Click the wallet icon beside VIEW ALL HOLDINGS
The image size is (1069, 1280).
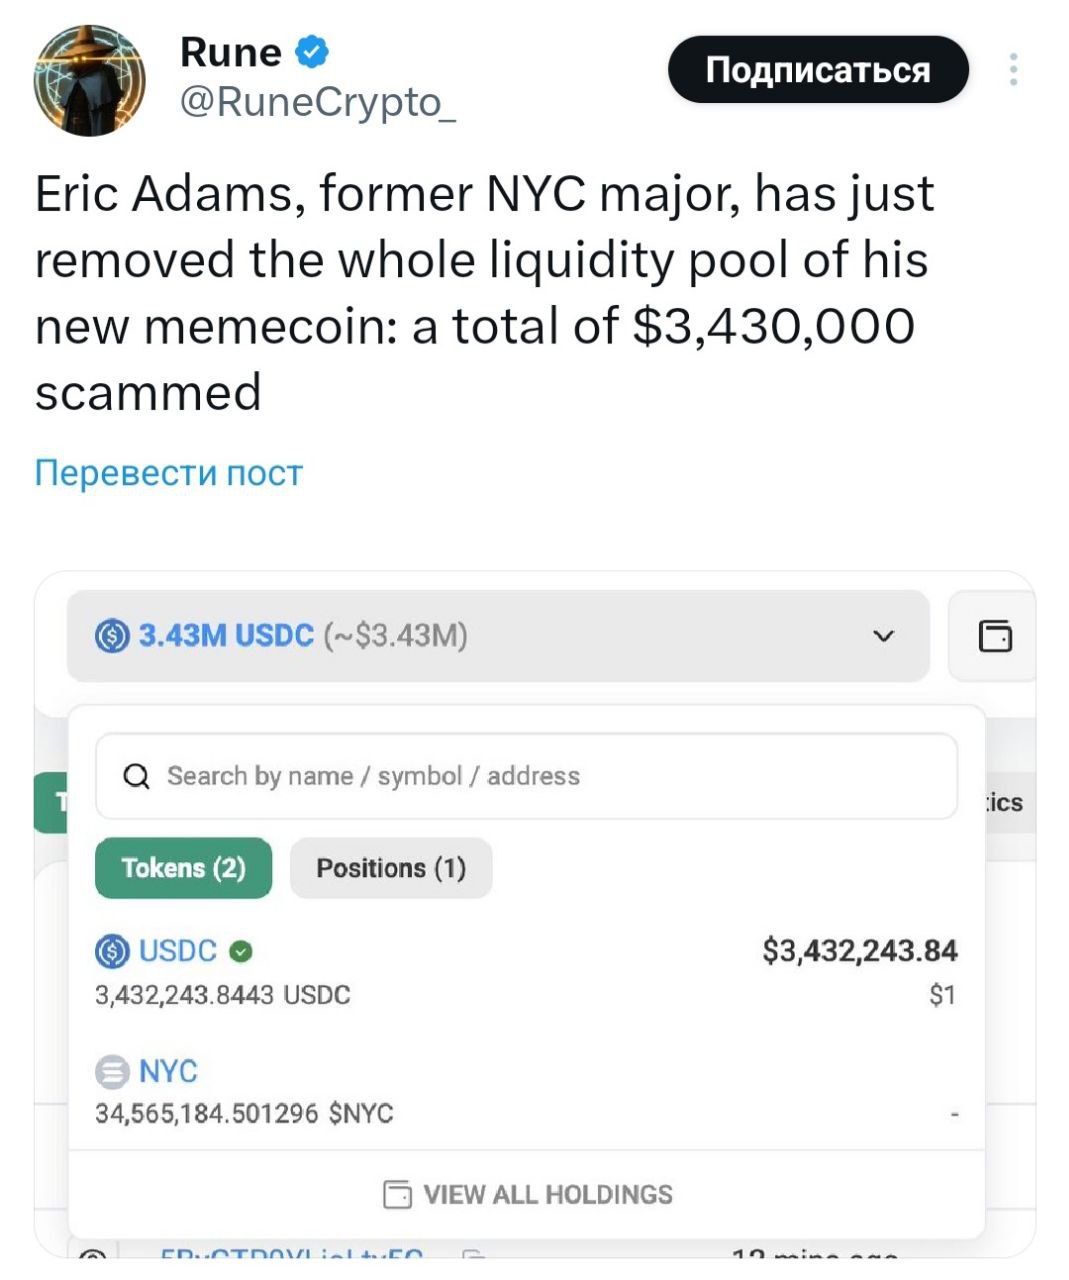click(x=398, y=1195)
